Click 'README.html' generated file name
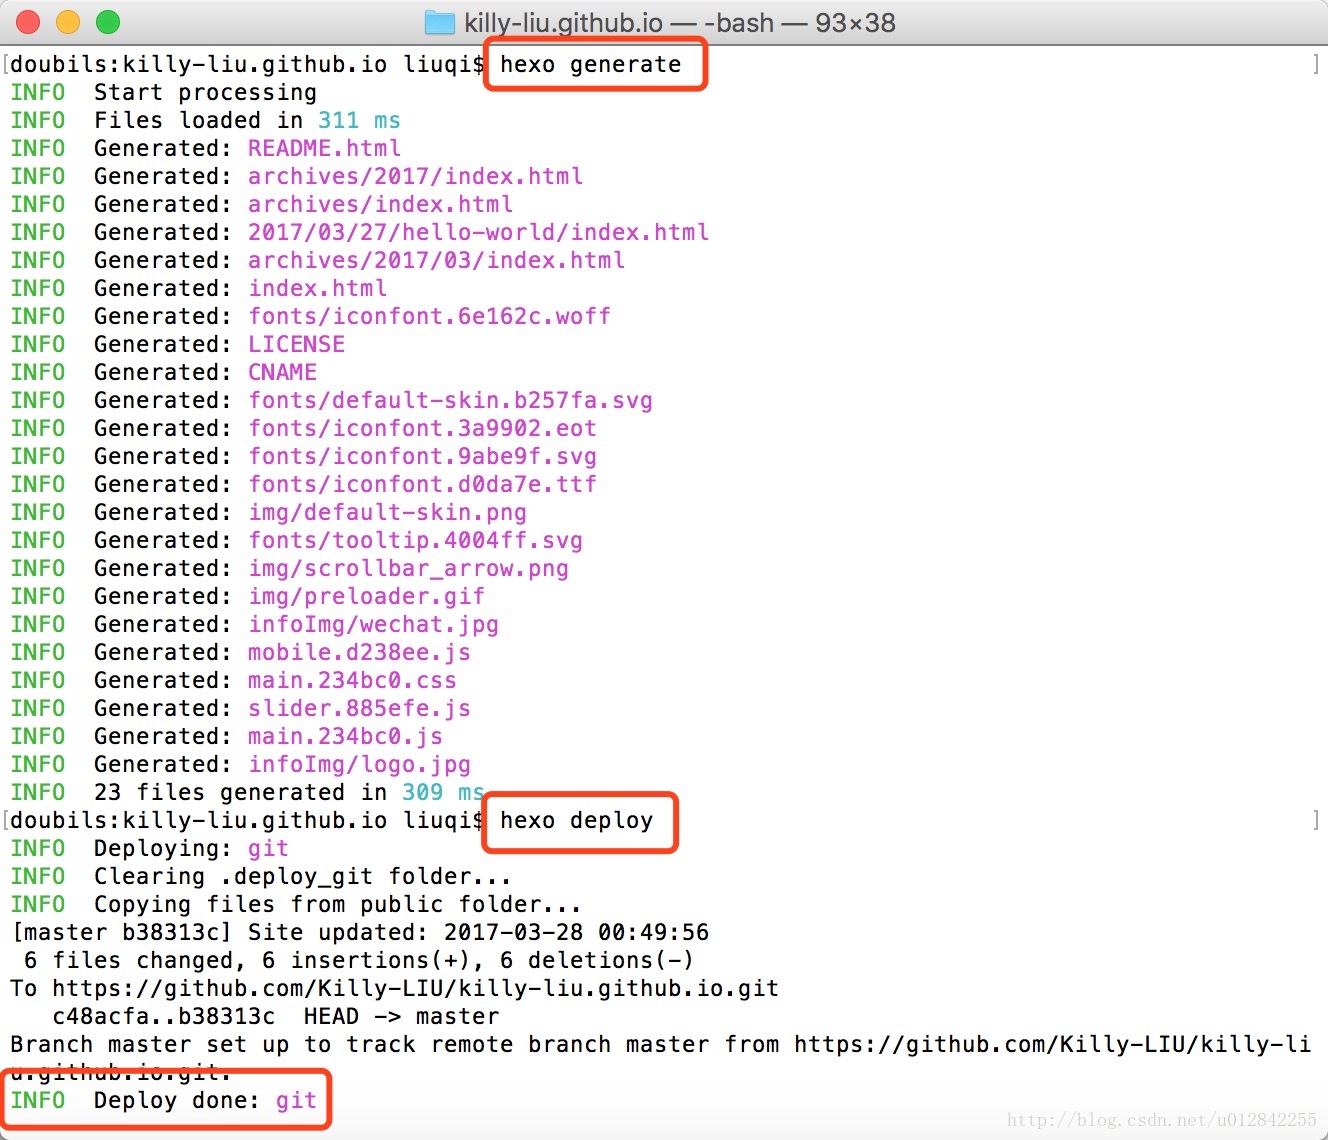This screenshot has width=1328, height=1140. (325, 149)
